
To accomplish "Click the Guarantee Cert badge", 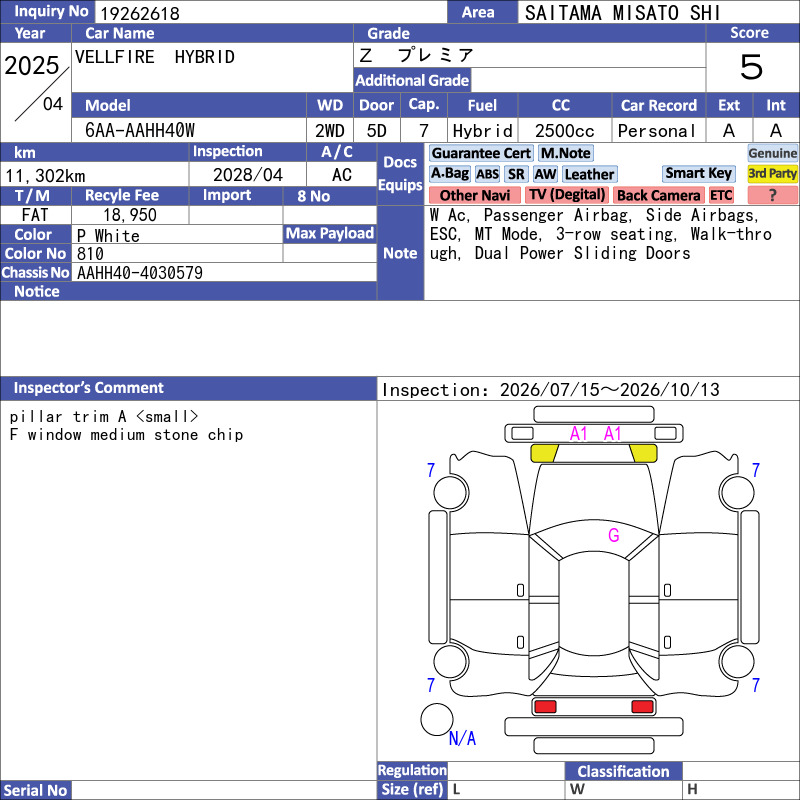I will (x=481, y=153).
